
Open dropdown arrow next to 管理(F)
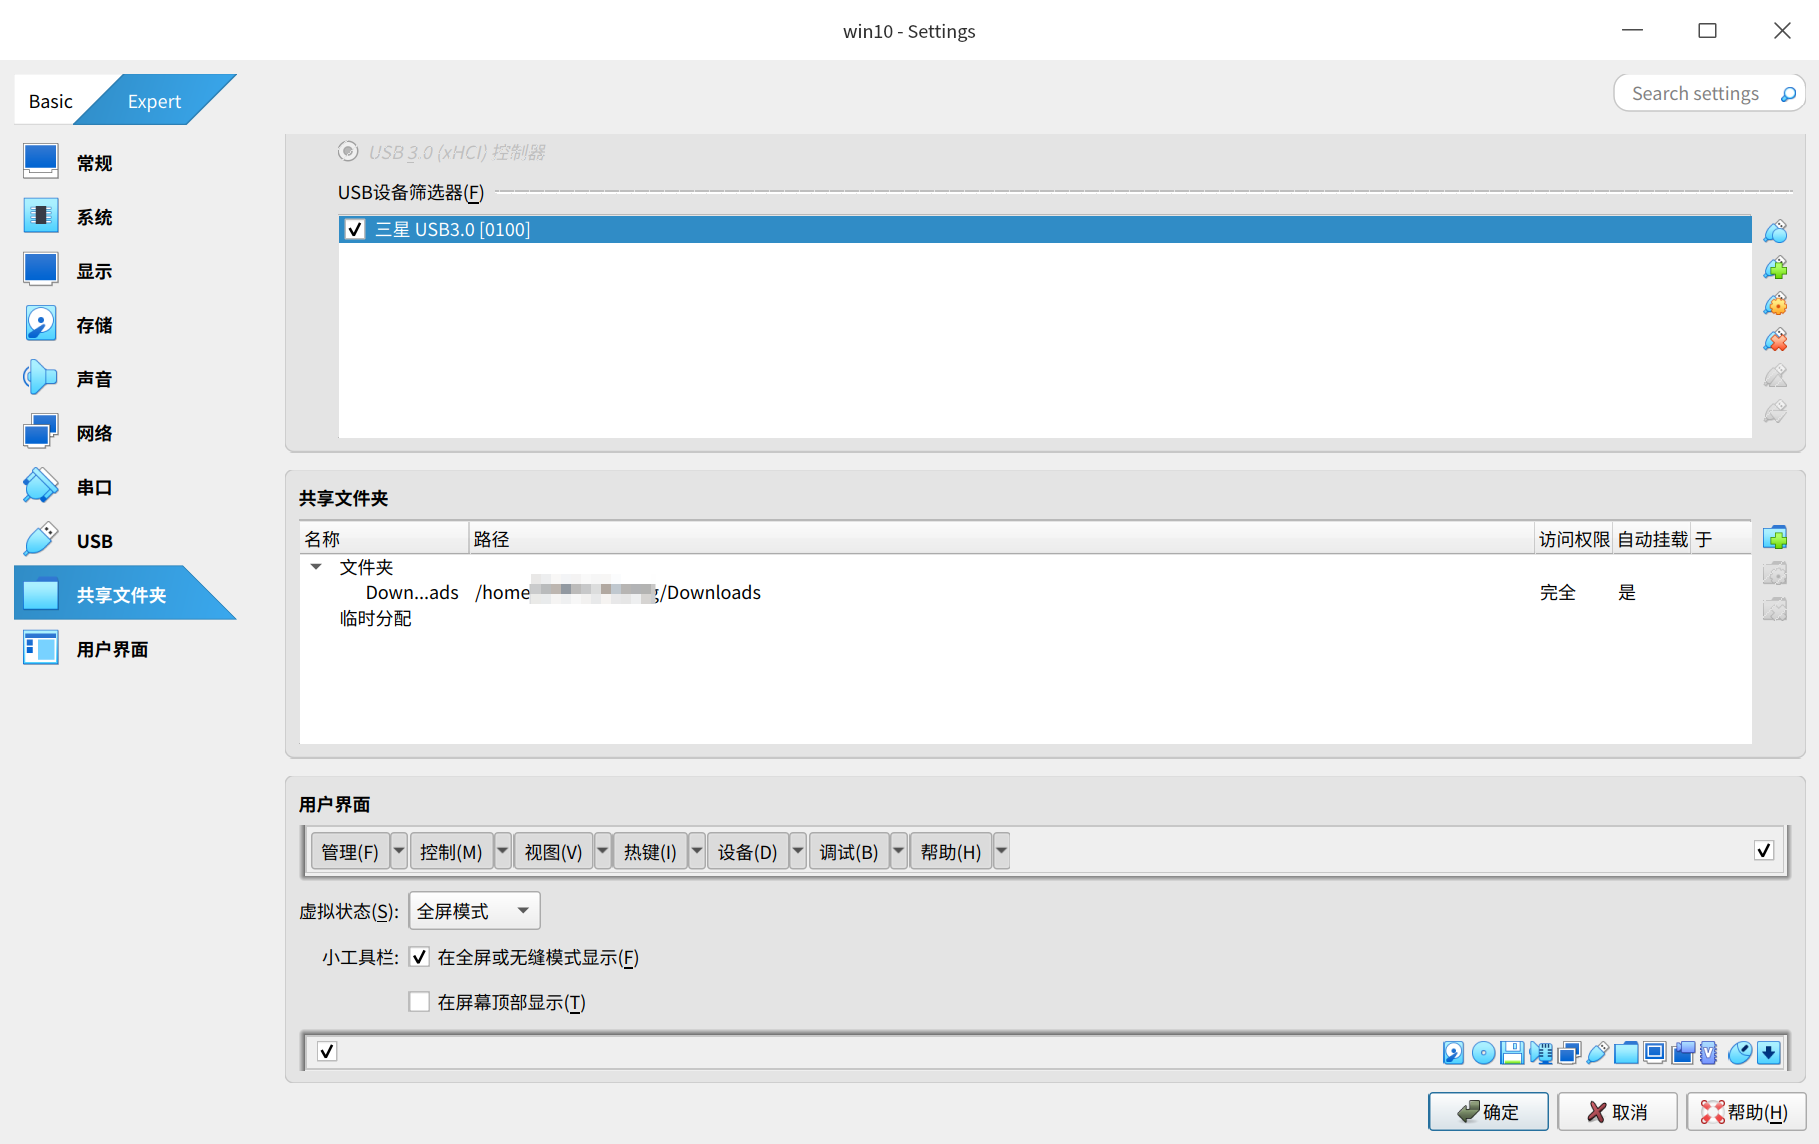[x=399, y=851]
